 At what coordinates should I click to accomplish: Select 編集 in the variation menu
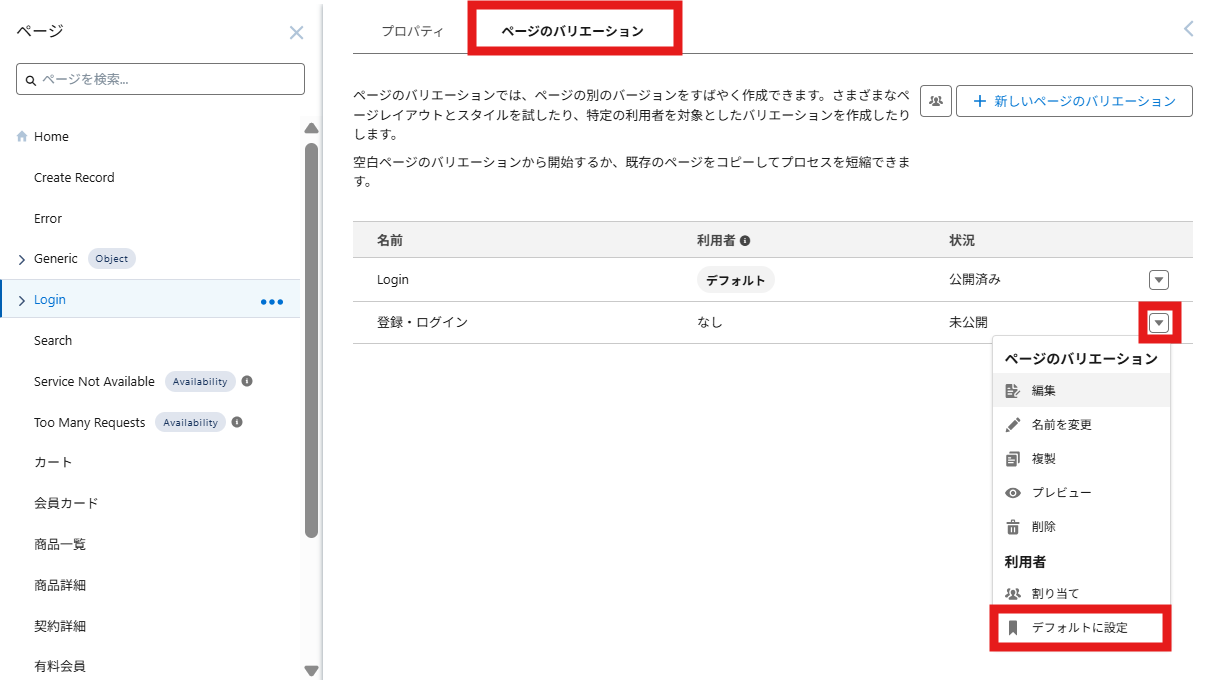click(x=1043, y=391)
